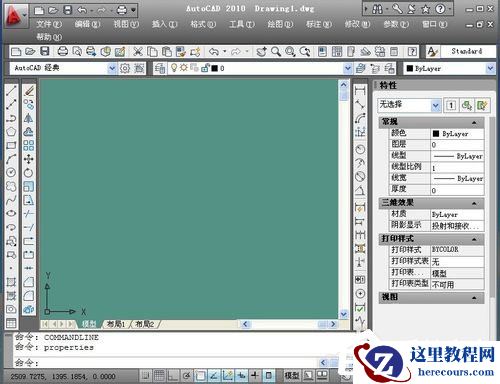Viewport: 500px width, 384px height.
Task: Click the Standard text style box
Action: click(467, 51)
